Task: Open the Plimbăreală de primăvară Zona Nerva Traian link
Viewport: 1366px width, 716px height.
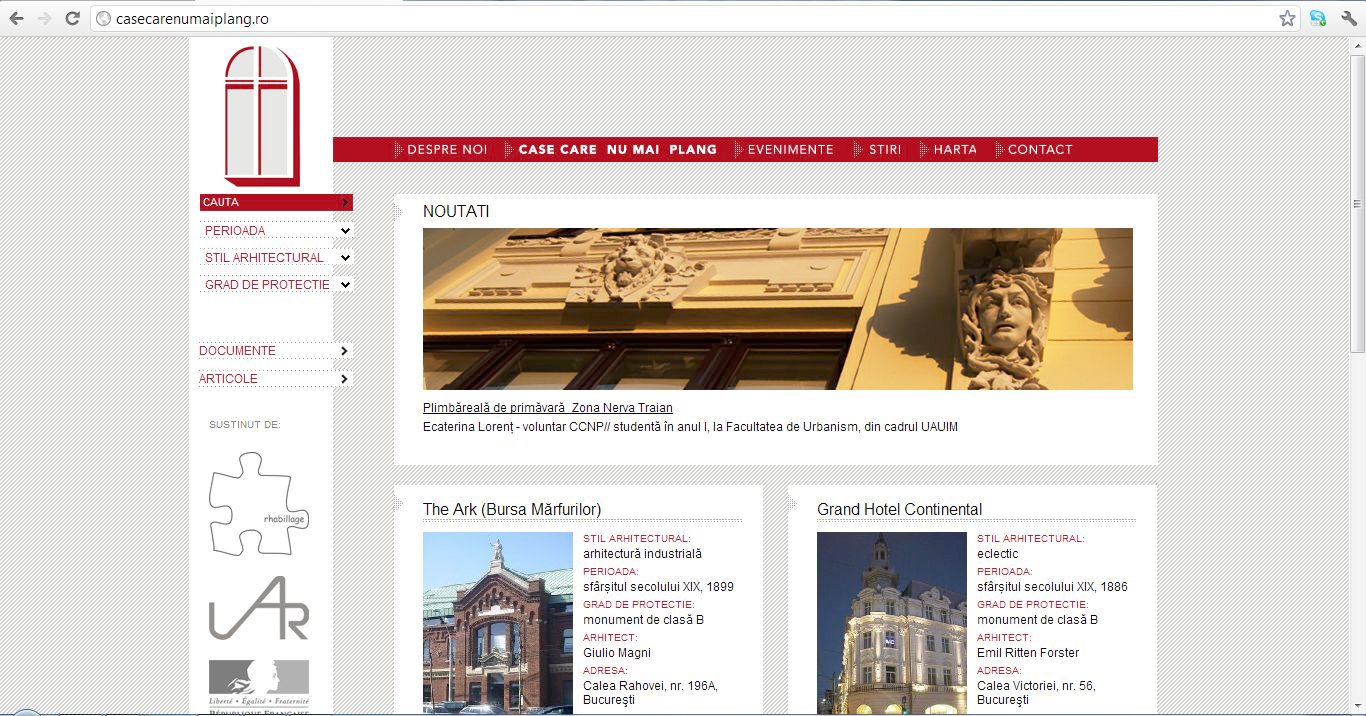Action: tap(548, 408)
